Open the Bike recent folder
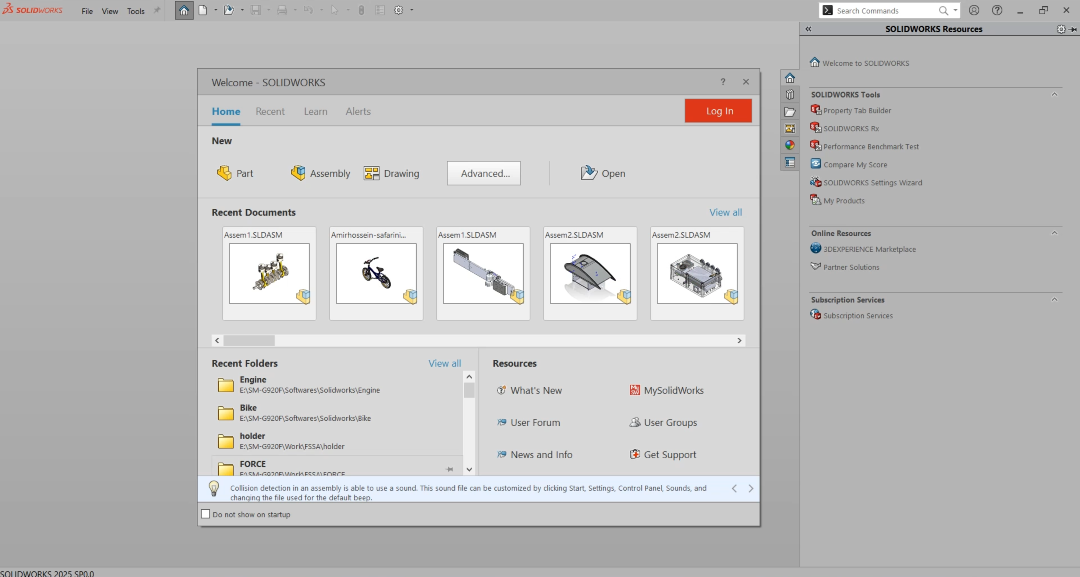Screen dimensions: 1080x577 tap(337, 412)
